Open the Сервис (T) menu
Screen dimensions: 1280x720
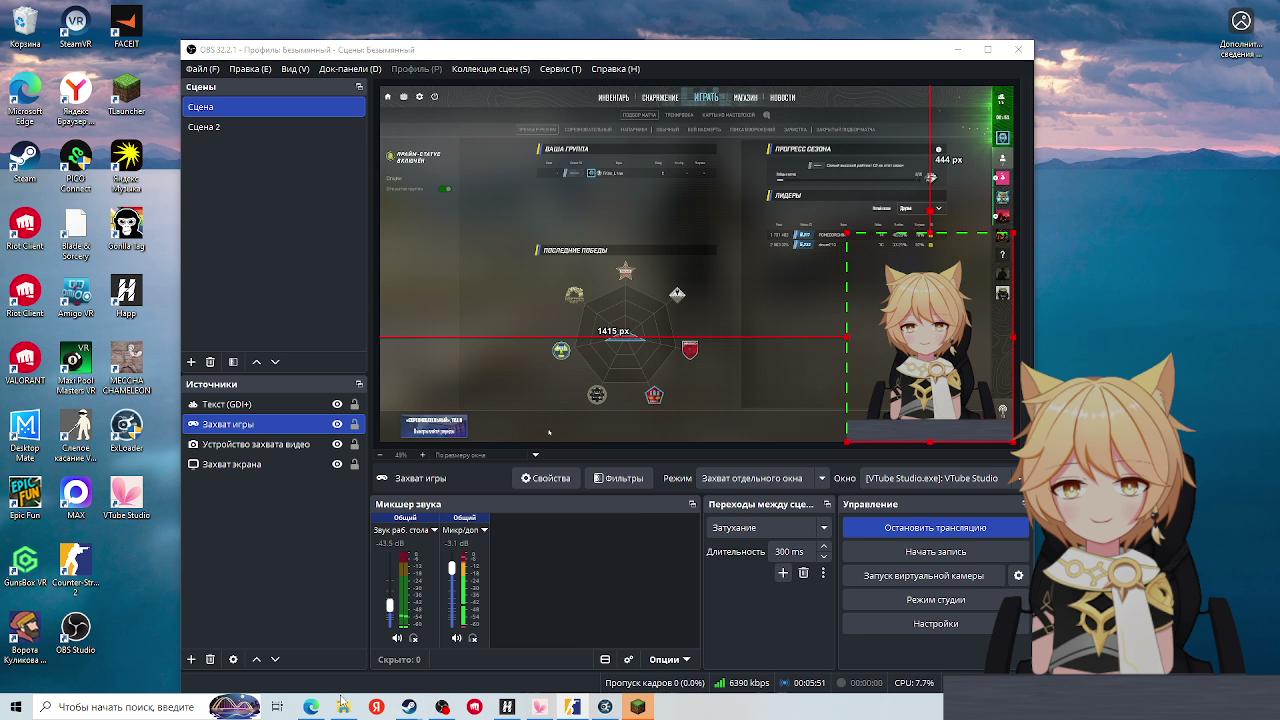click(x=560, y=69)
